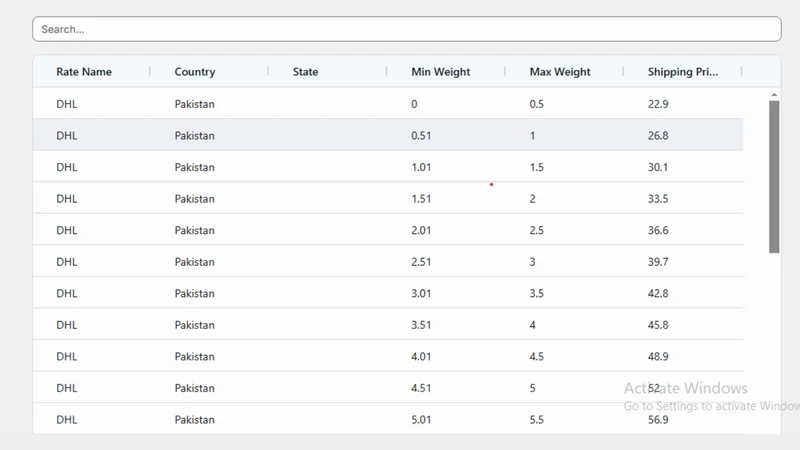The width and height of the screenshot is (800, 450).
Task: Click Max Weight value 3.5
Action: (x=536, y=294)
